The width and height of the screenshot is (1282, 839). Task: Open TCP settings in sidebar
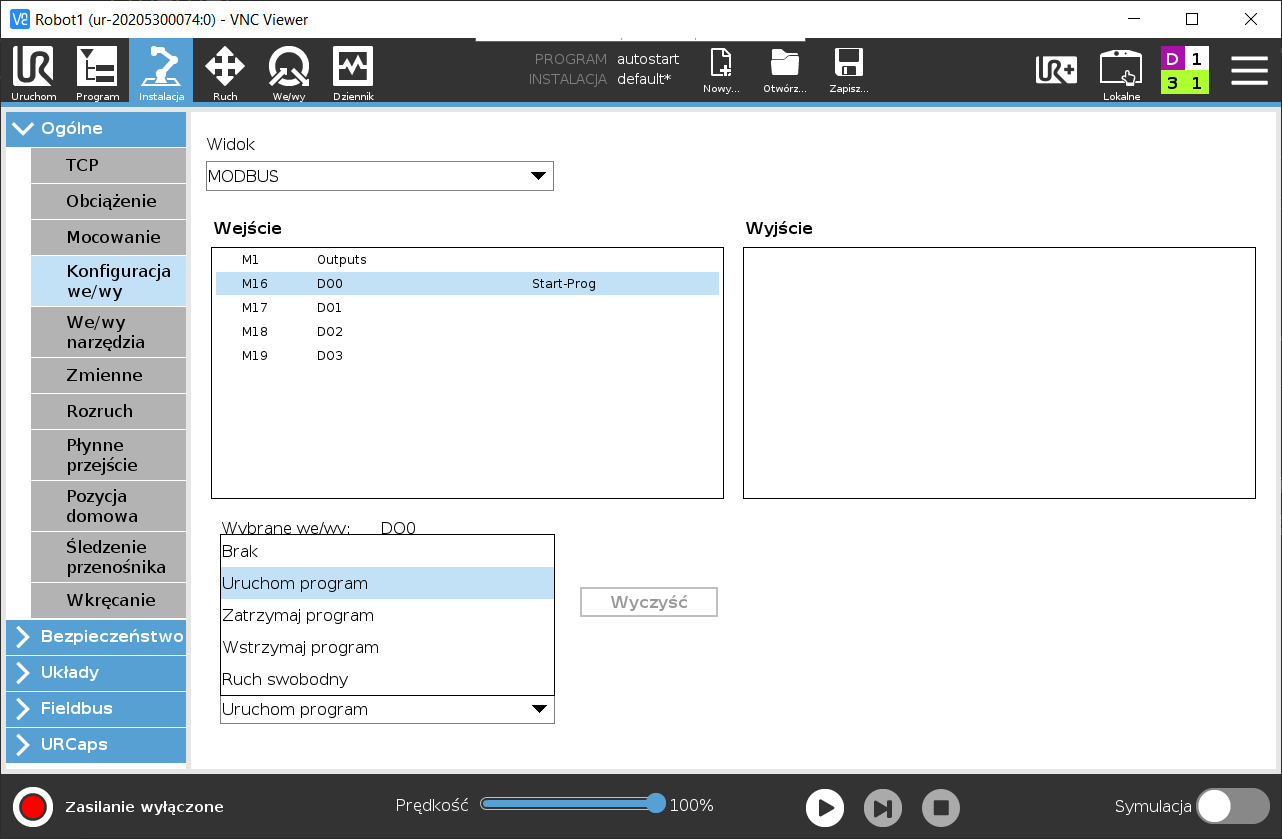(x=108, y=165)
